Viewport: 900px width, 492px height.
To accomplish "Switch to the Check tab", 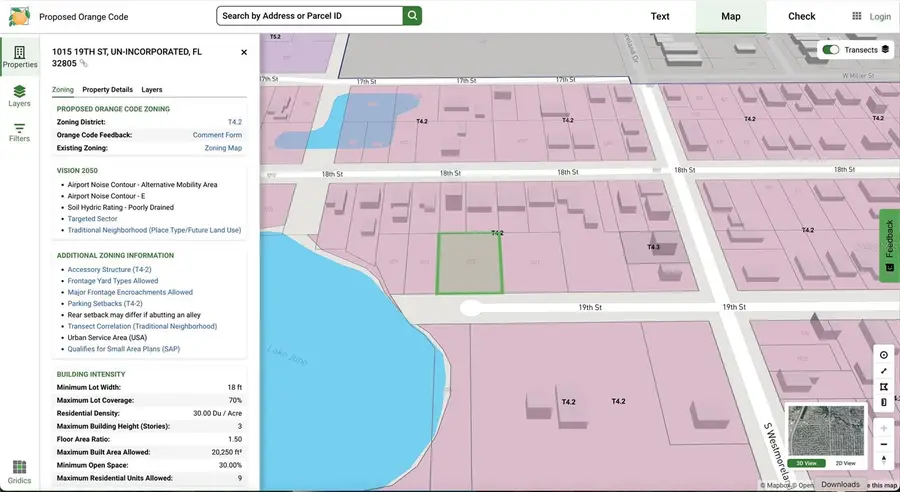I will click(801, 16).
